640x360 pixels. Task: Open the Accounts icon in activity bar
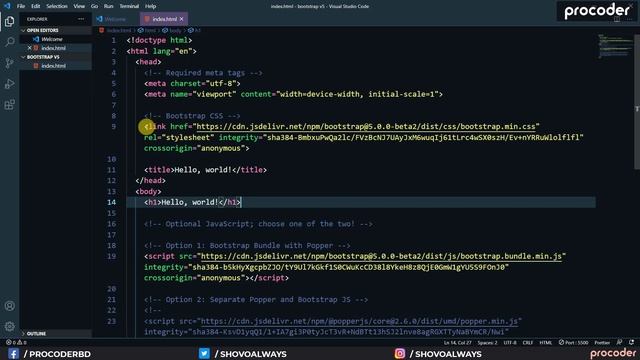pos(9,306)
